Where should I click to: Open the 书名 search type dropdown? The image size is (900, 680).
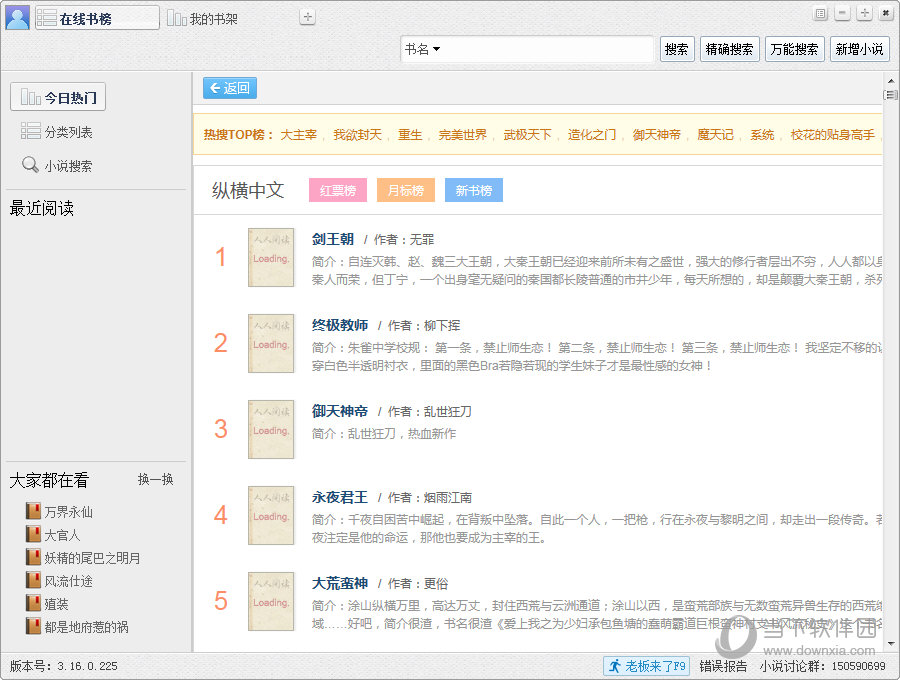(x=422, y=49)
